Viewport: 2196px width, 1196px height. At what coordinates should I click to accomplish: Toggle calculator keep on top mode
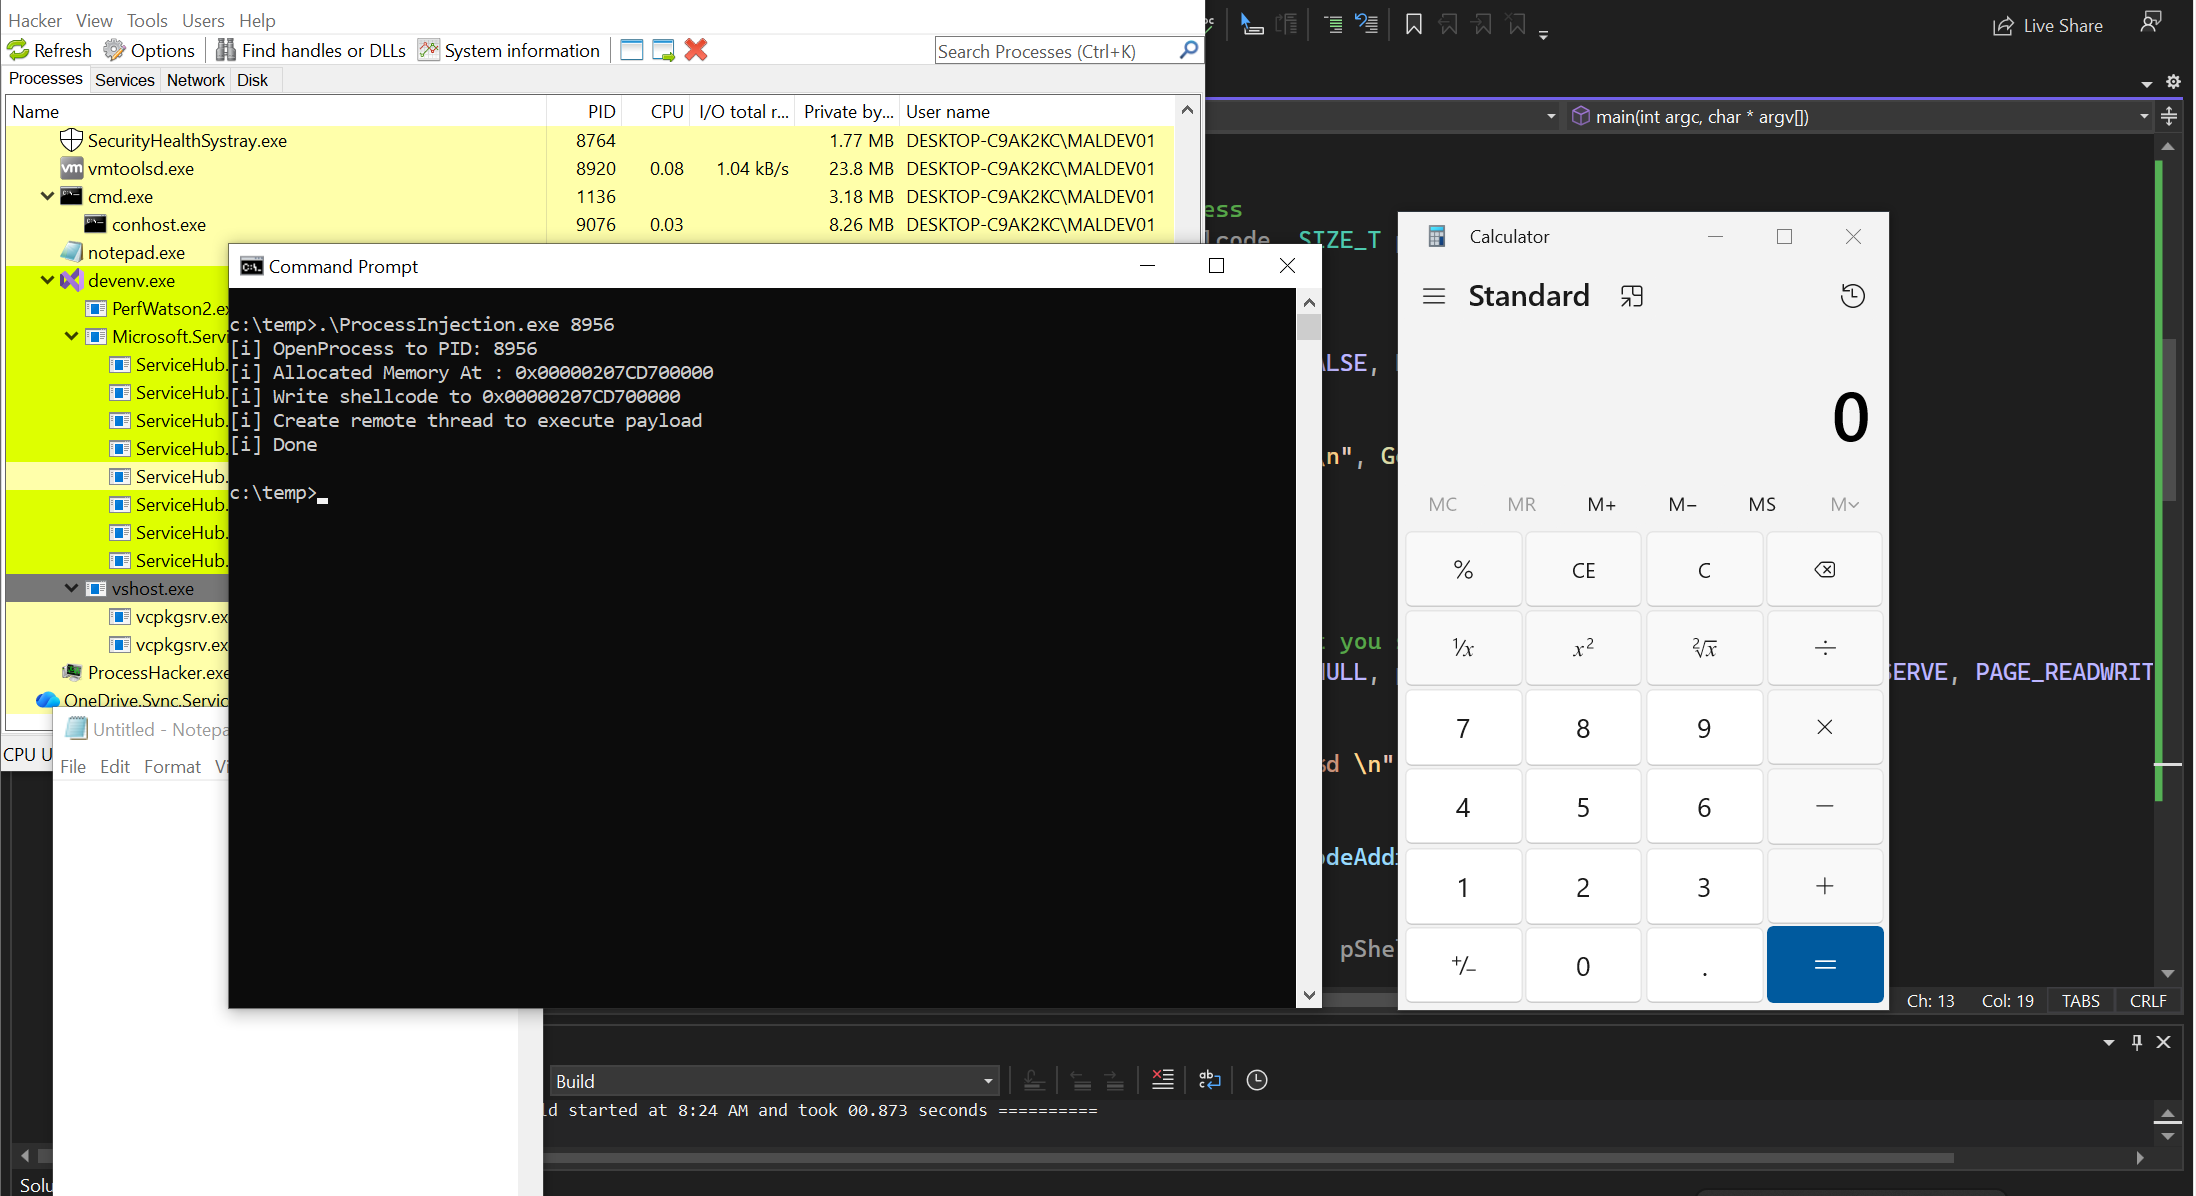tap(1631, 296)
